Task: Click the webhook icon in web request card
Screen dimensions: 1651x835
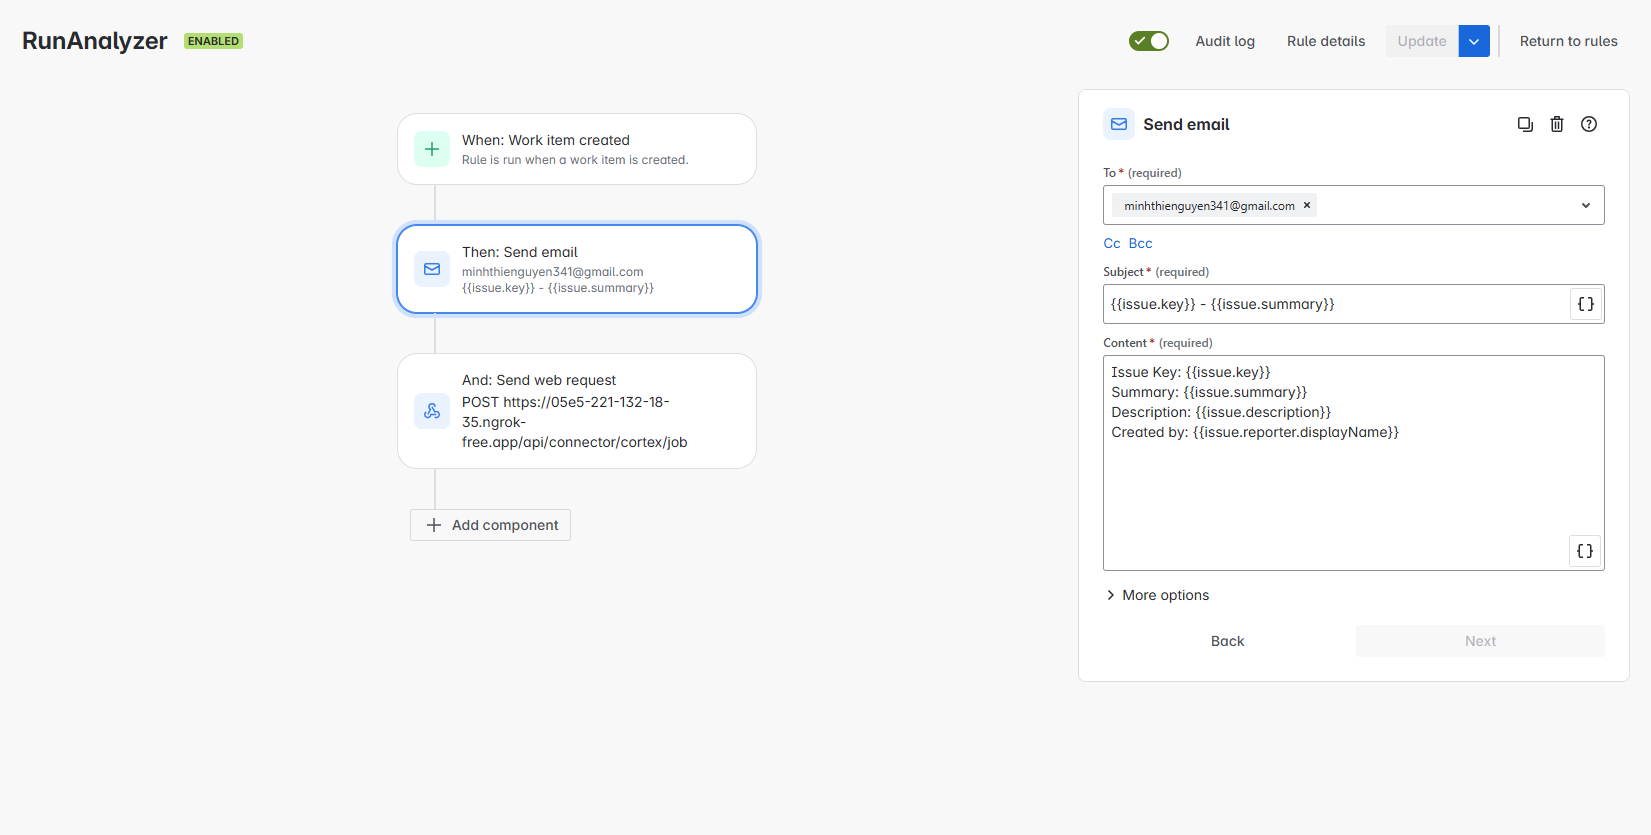Action: point(432,411)
